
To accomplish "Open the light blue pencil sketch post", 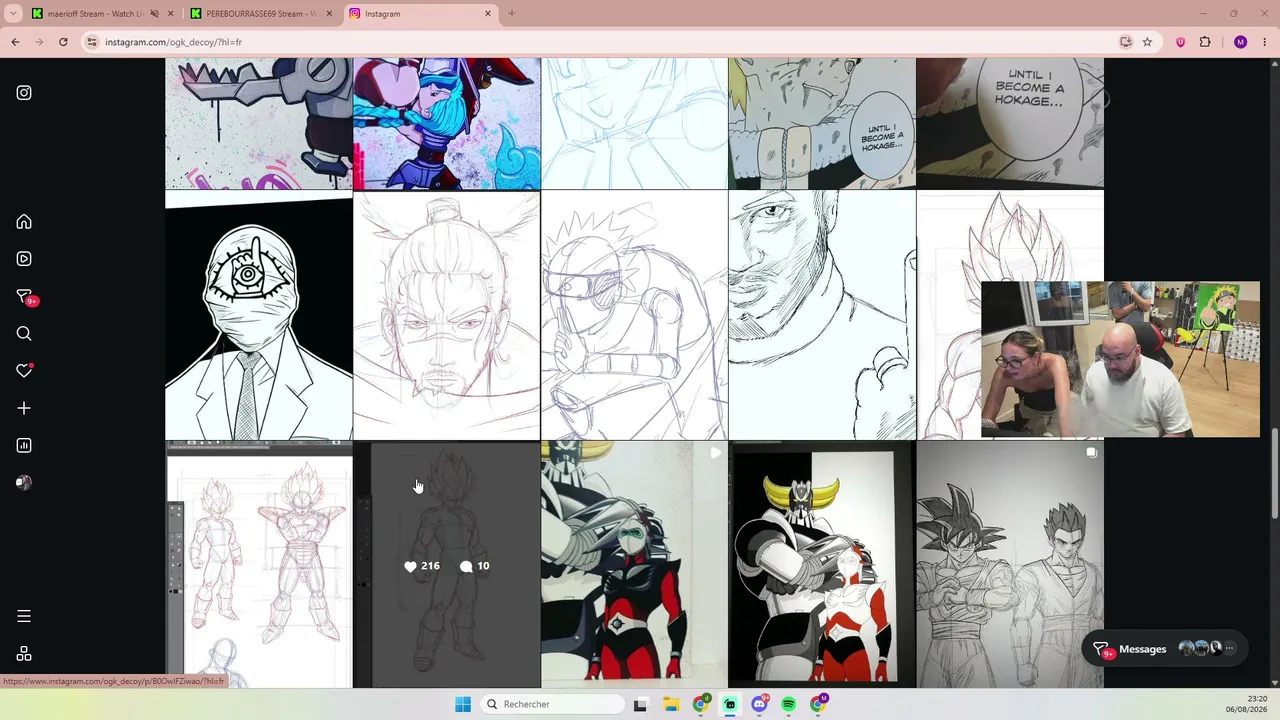I will click(x=635, y=123).
